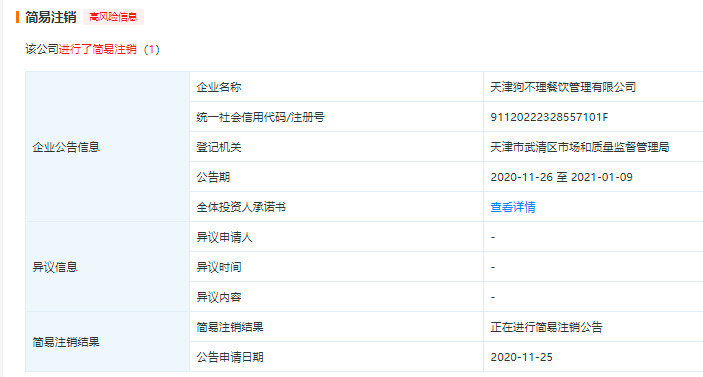This screenshot has height=377, width=703.
Task: Select 天津市武清区市场和质量监督管理局 cell
Action: [x=580, y=147]
